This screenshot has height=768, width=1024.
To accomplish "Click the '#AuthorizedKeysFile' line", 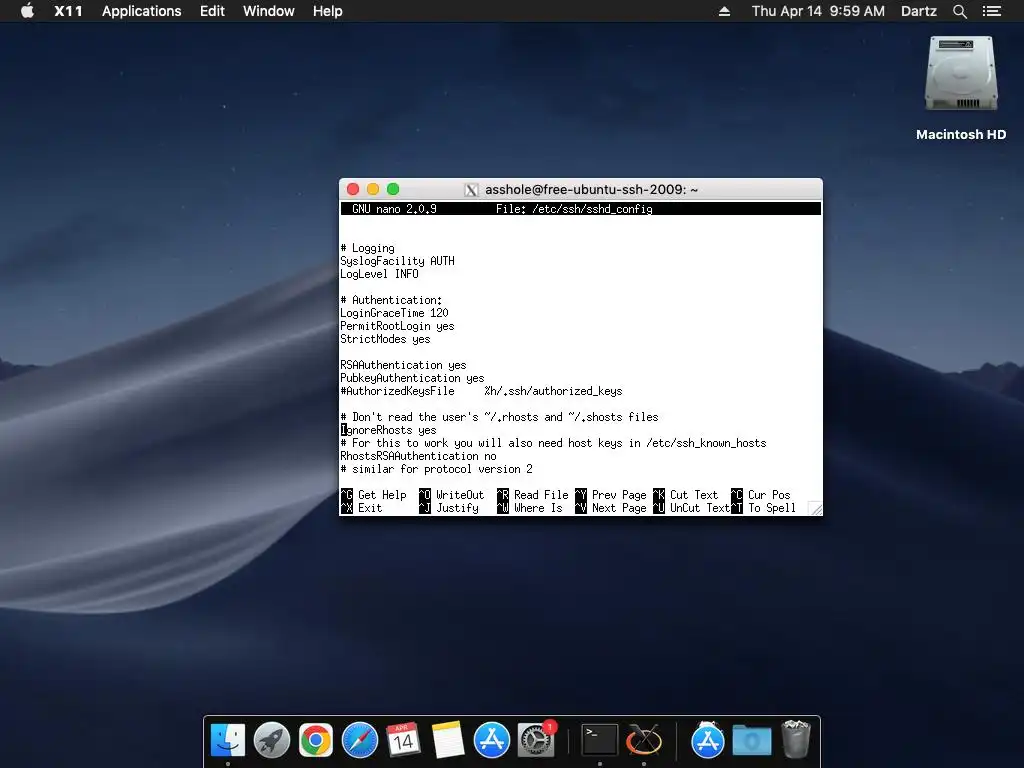I will [x=481, y=392].
